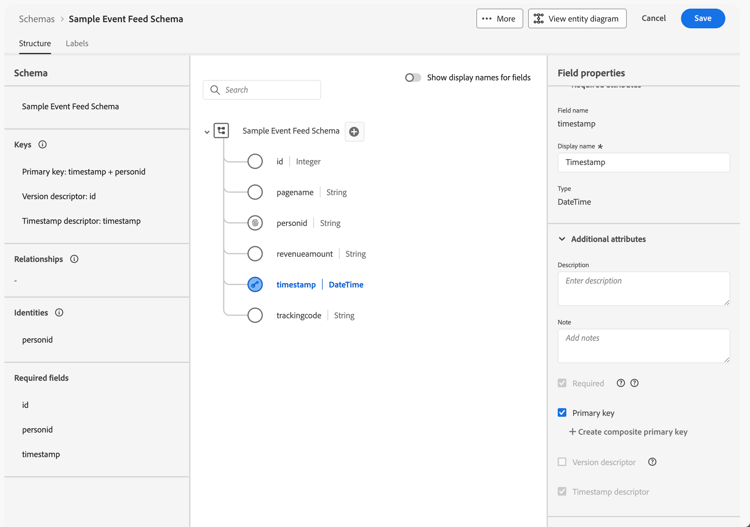This screenshot has width=750, height=527.
Task: Uncheck the Primary key checkbox
Action: (x=562, y=412)
